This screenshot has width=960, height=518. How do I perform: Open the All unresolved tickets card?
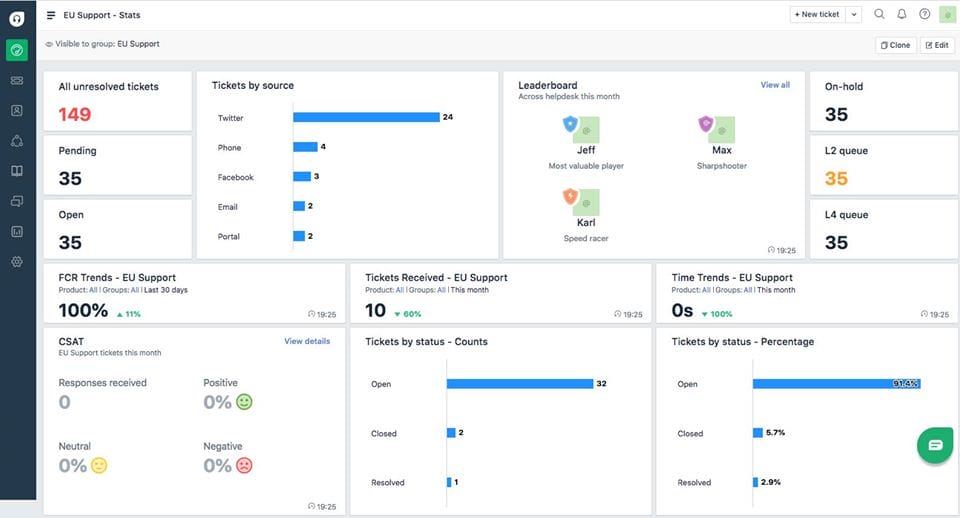click(x=117, y=101)
